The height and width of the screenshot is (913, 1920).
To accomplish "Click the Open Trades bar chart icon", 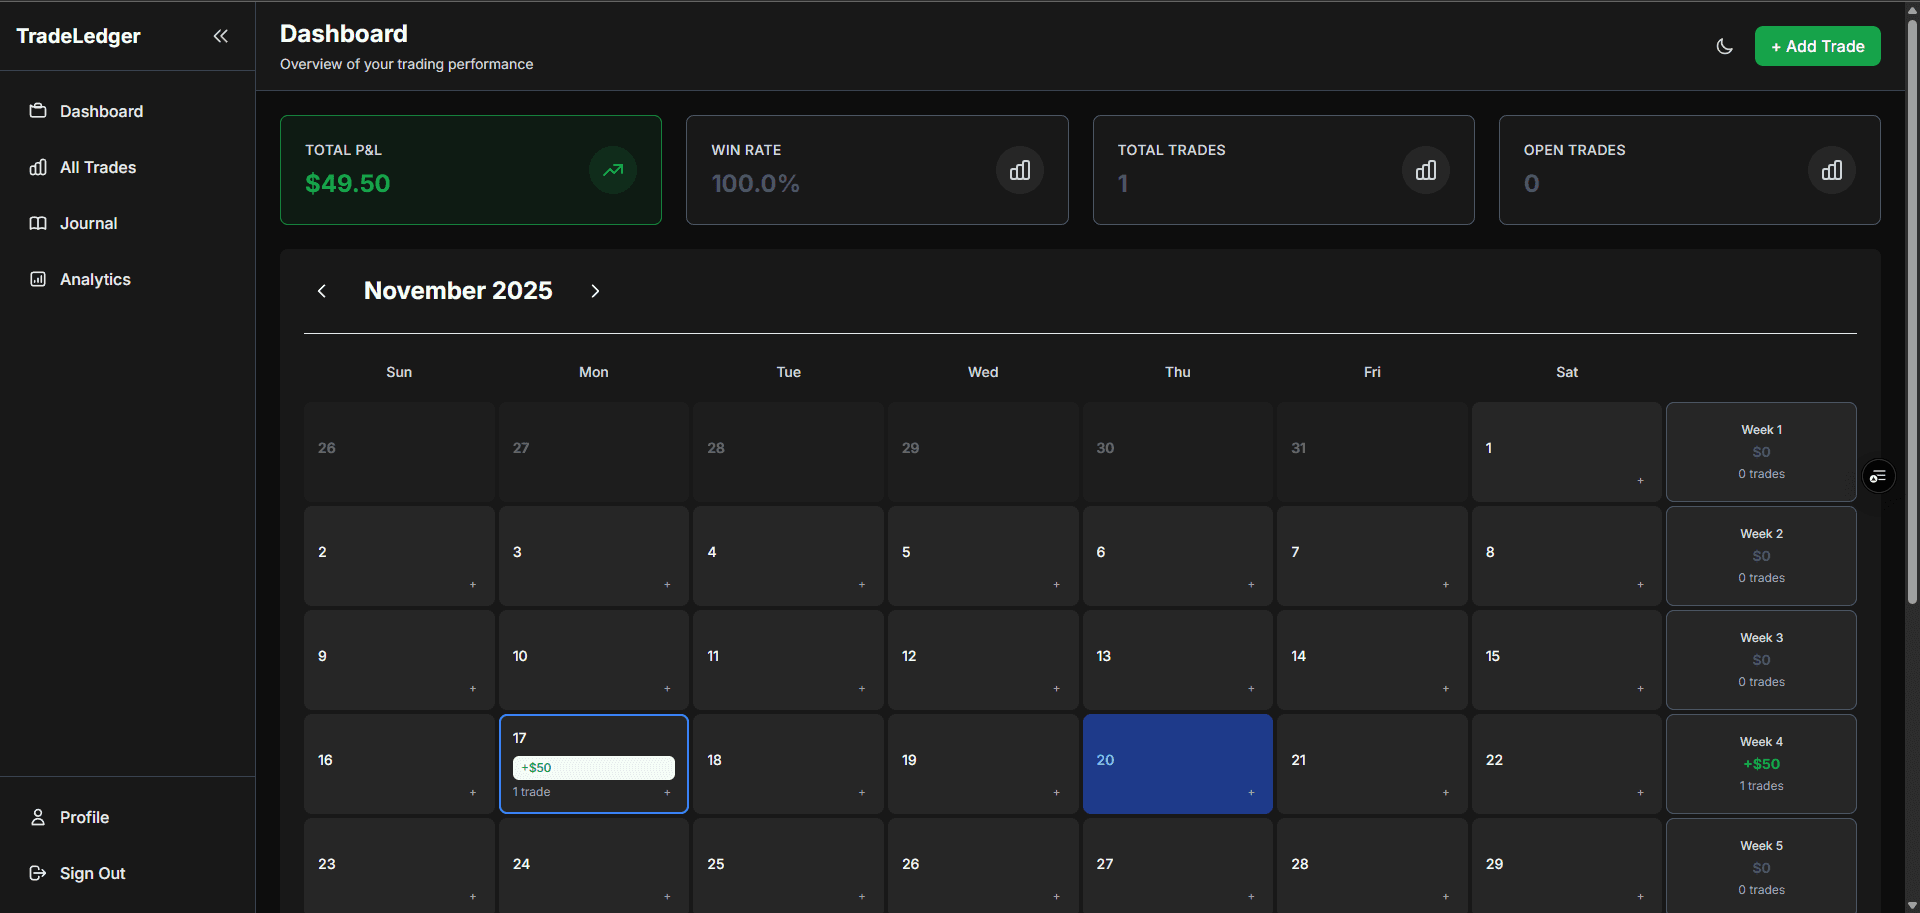I will point(1831,170).
